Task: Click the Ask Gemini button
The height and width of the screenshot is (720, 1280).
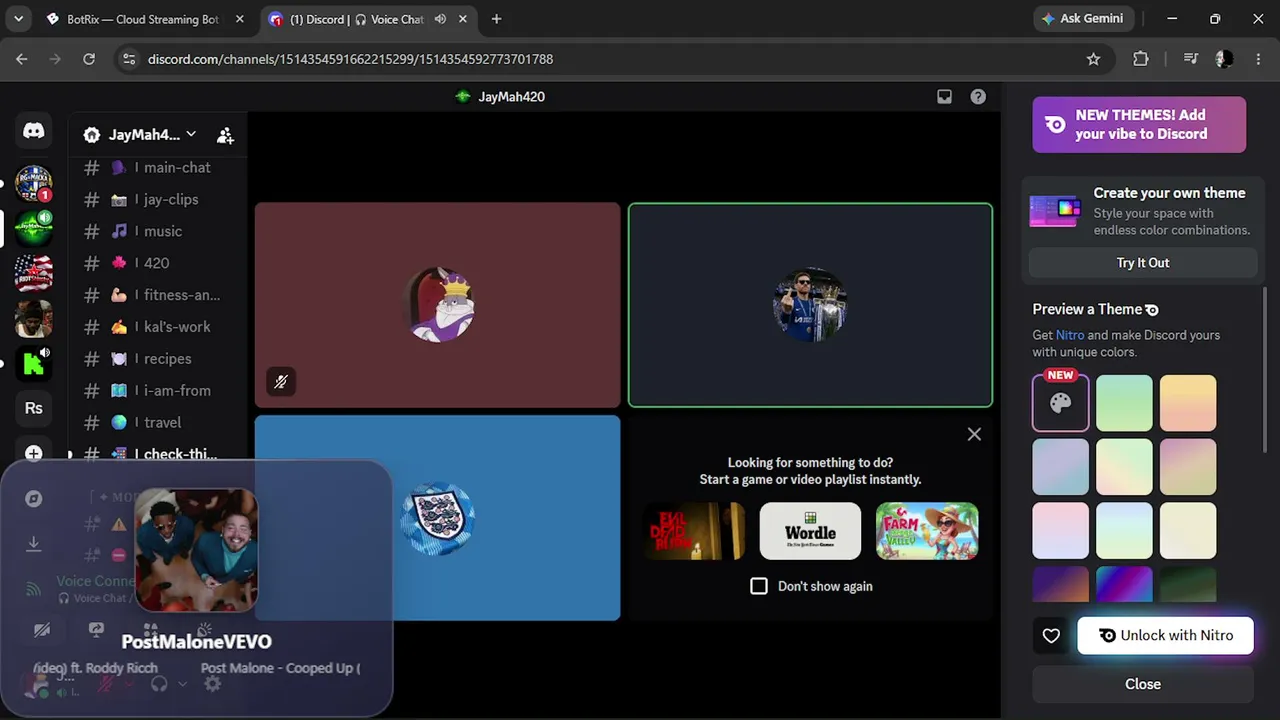Action: [x=1083, y=19]
